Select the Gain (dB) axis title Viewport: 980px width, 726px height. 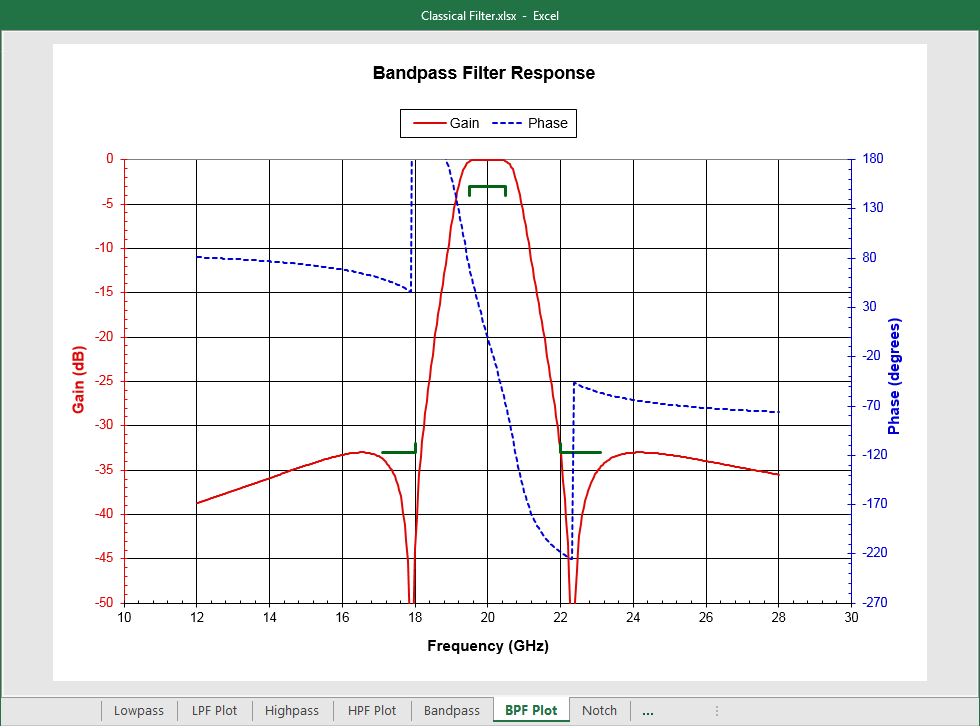pyautogui.click(x=78, y=380)
